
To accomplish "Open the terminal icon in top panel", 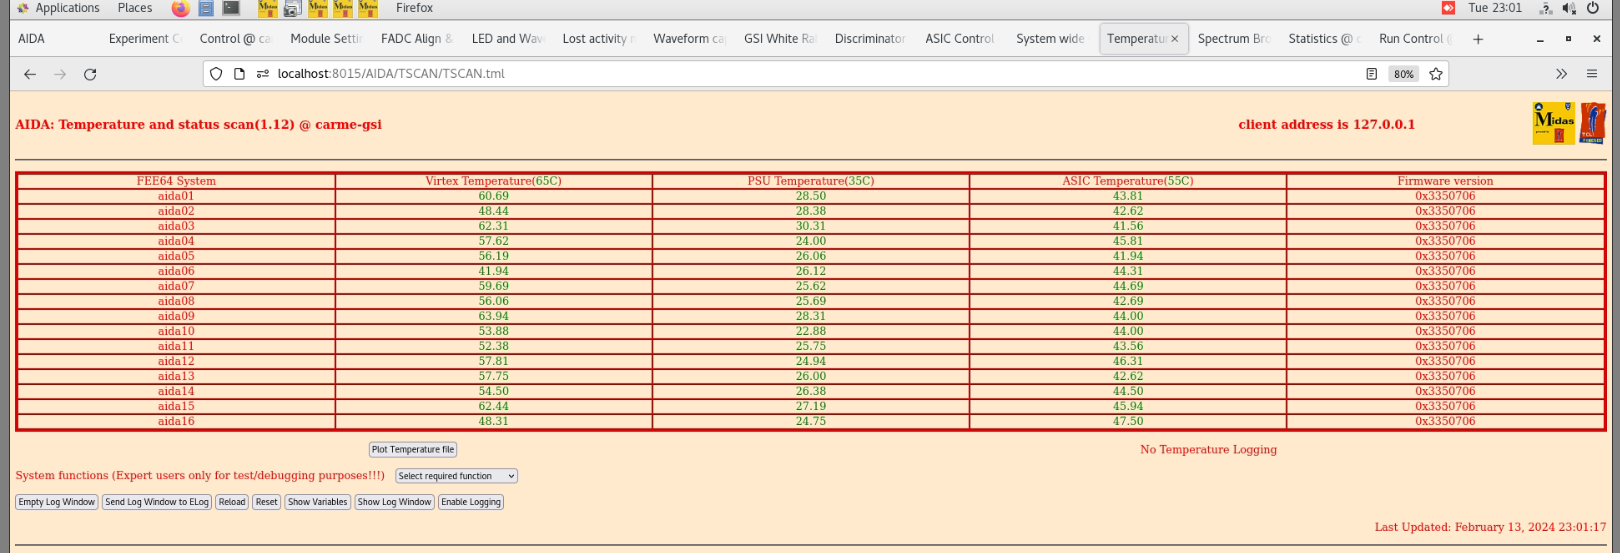I will pyautogui.click(x=231, y=8).
